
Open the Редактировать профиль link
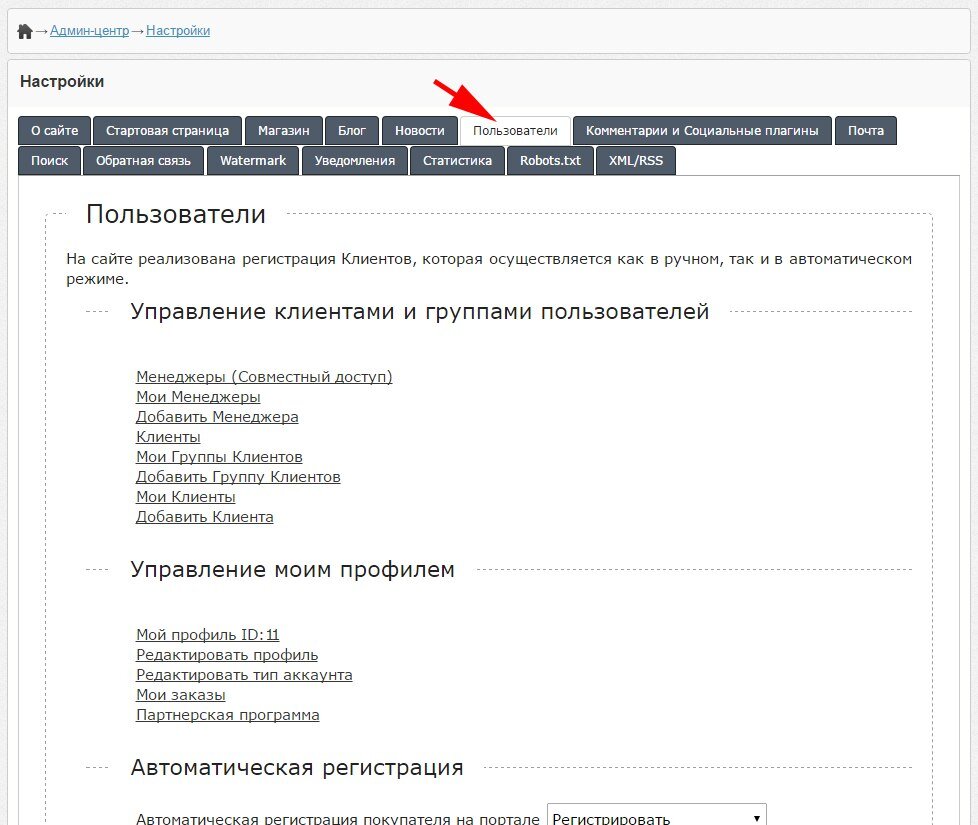coord(227,655)
